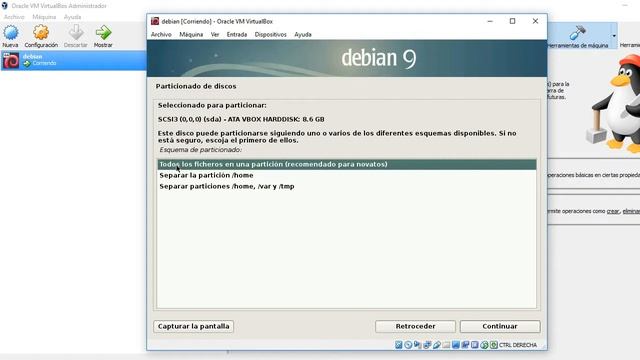640x360 pixels.
Task: Click the audio status icon
Action: click(417, 345)
